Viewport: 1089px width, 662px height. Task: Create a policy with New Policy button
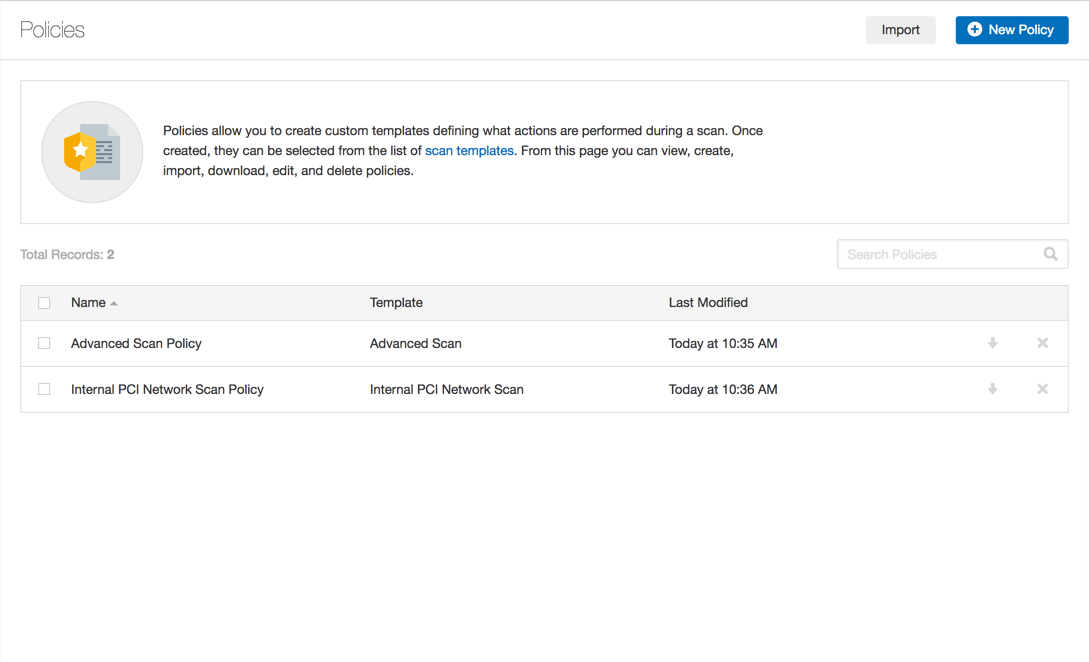tap(1011, 30)
